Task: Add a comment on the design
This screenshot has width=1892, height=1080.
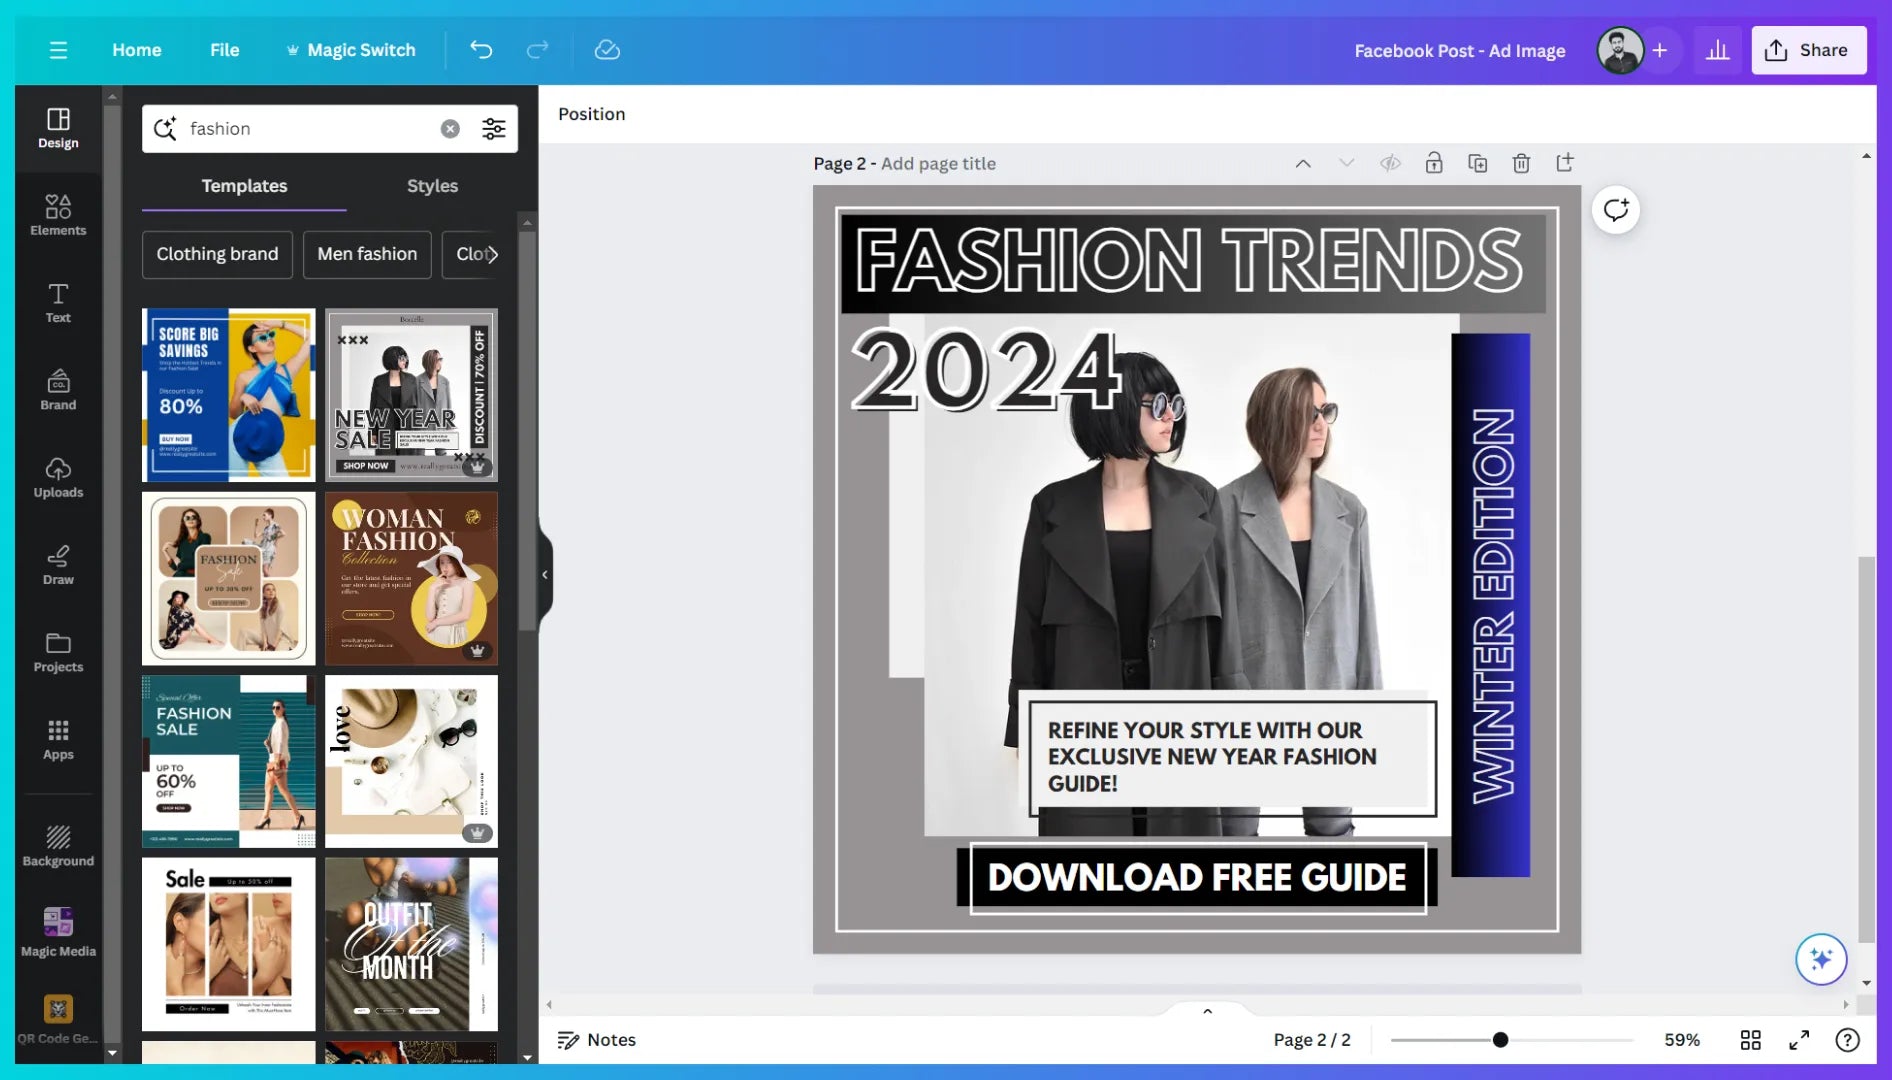Action: [1616, 210]
